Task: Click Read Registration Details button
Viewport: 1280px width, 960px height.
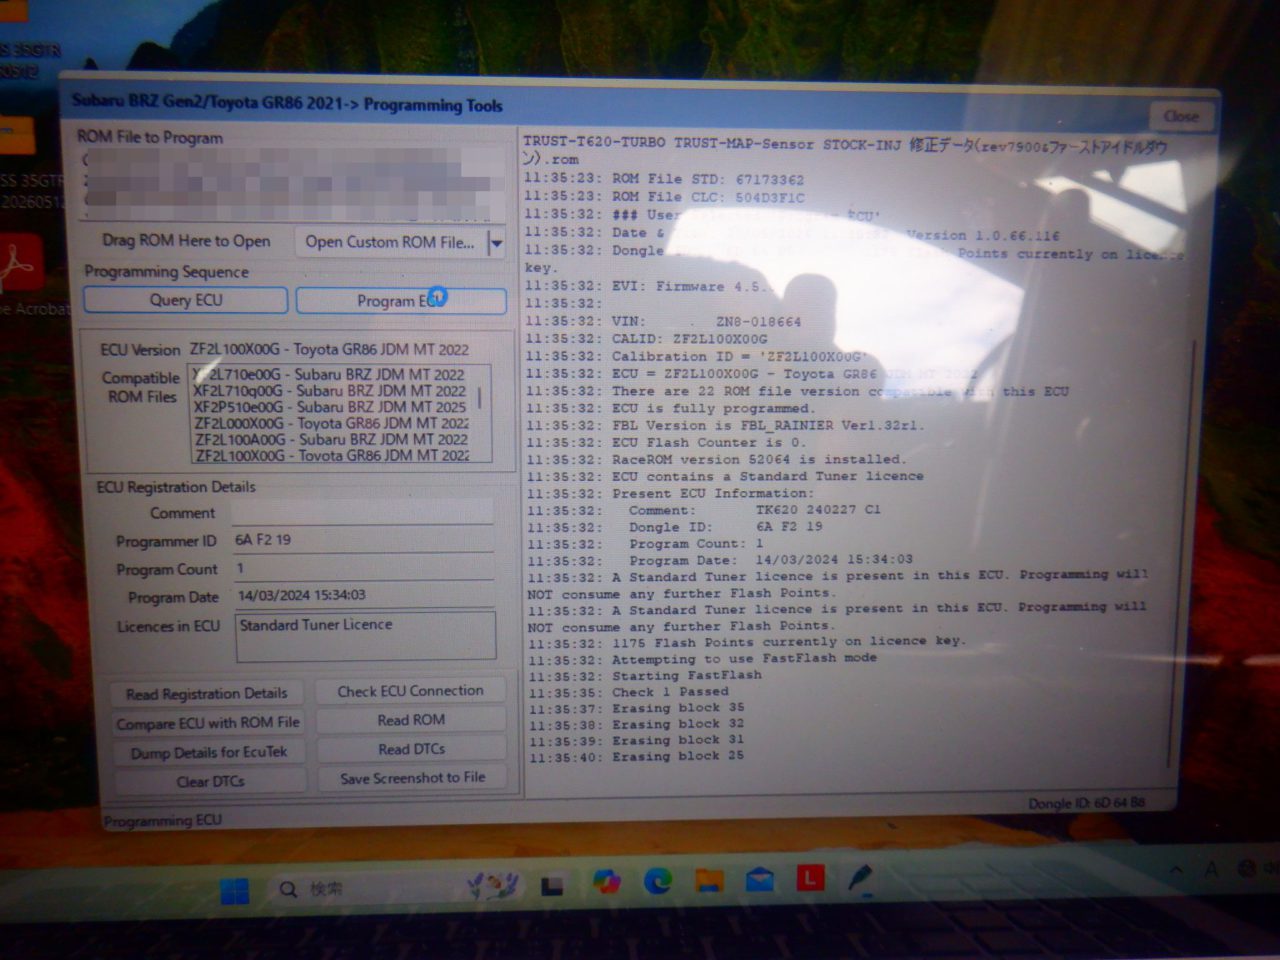Action: click(207, 694)
